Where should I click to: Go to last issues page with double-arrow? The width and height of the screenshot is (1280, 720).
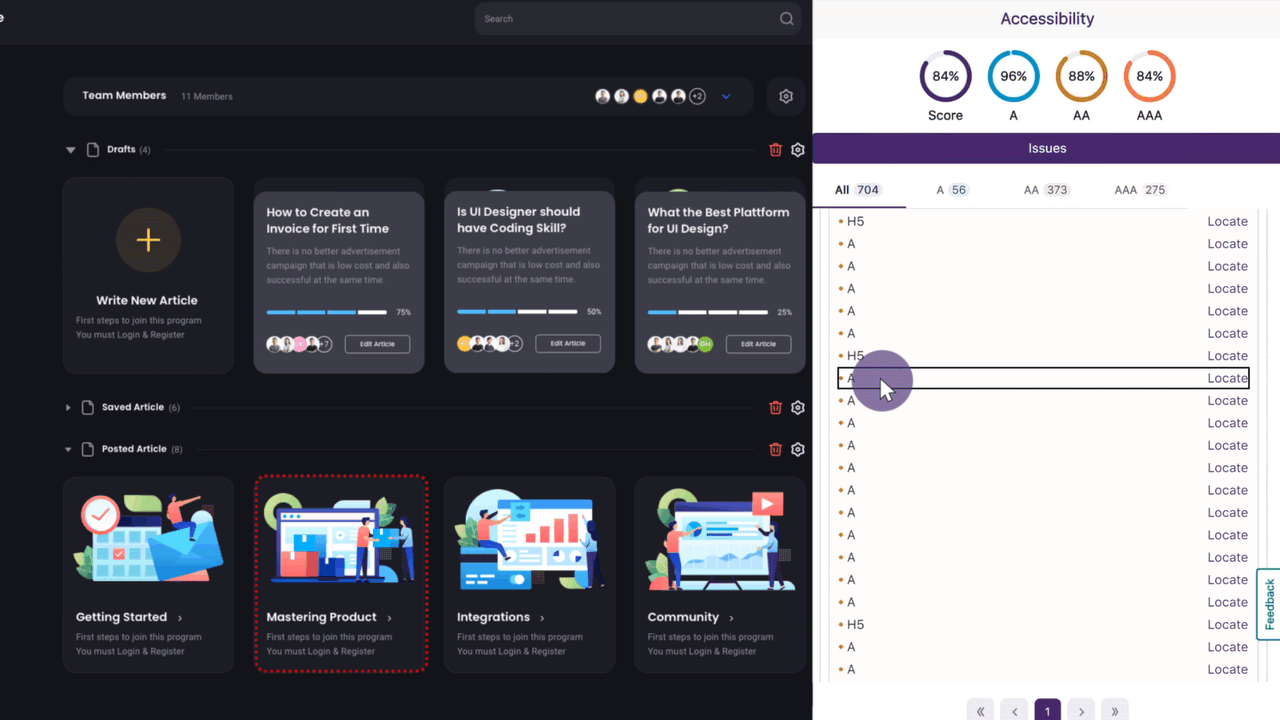(1115, 709)
